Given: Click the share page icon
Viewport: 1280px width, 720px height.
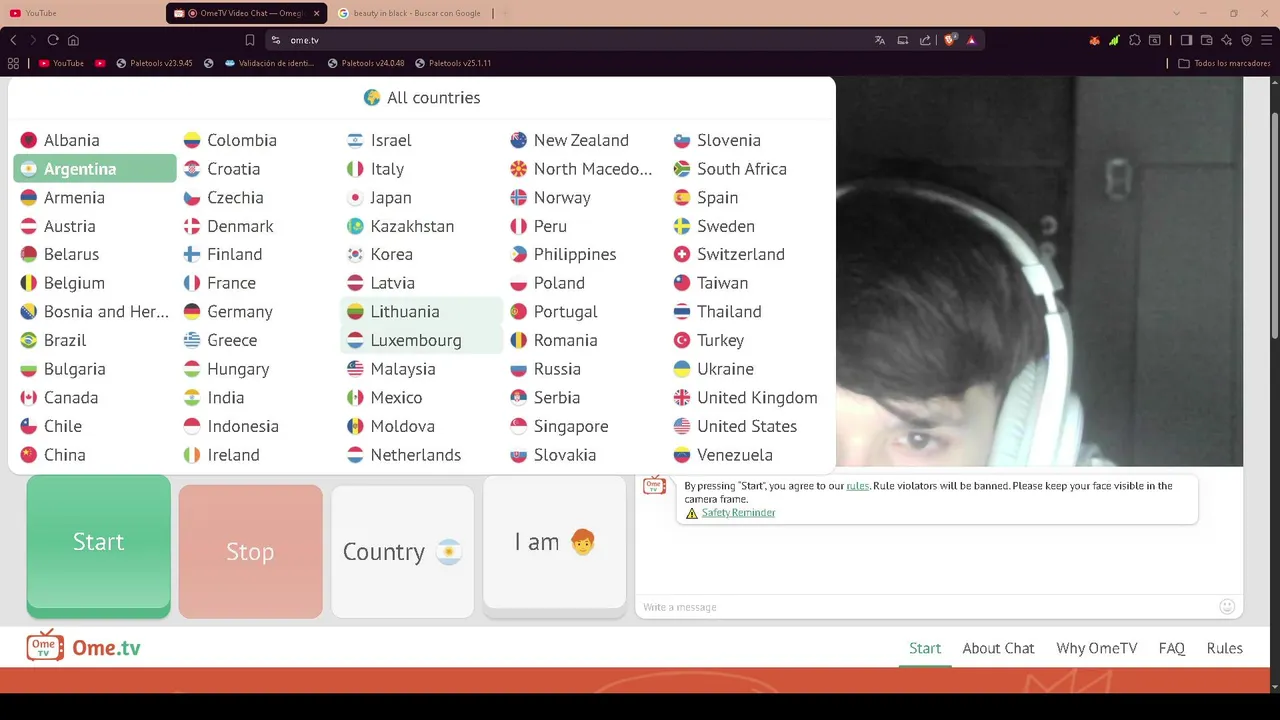Looking at the screenshot, I should (x=925, y=40).
